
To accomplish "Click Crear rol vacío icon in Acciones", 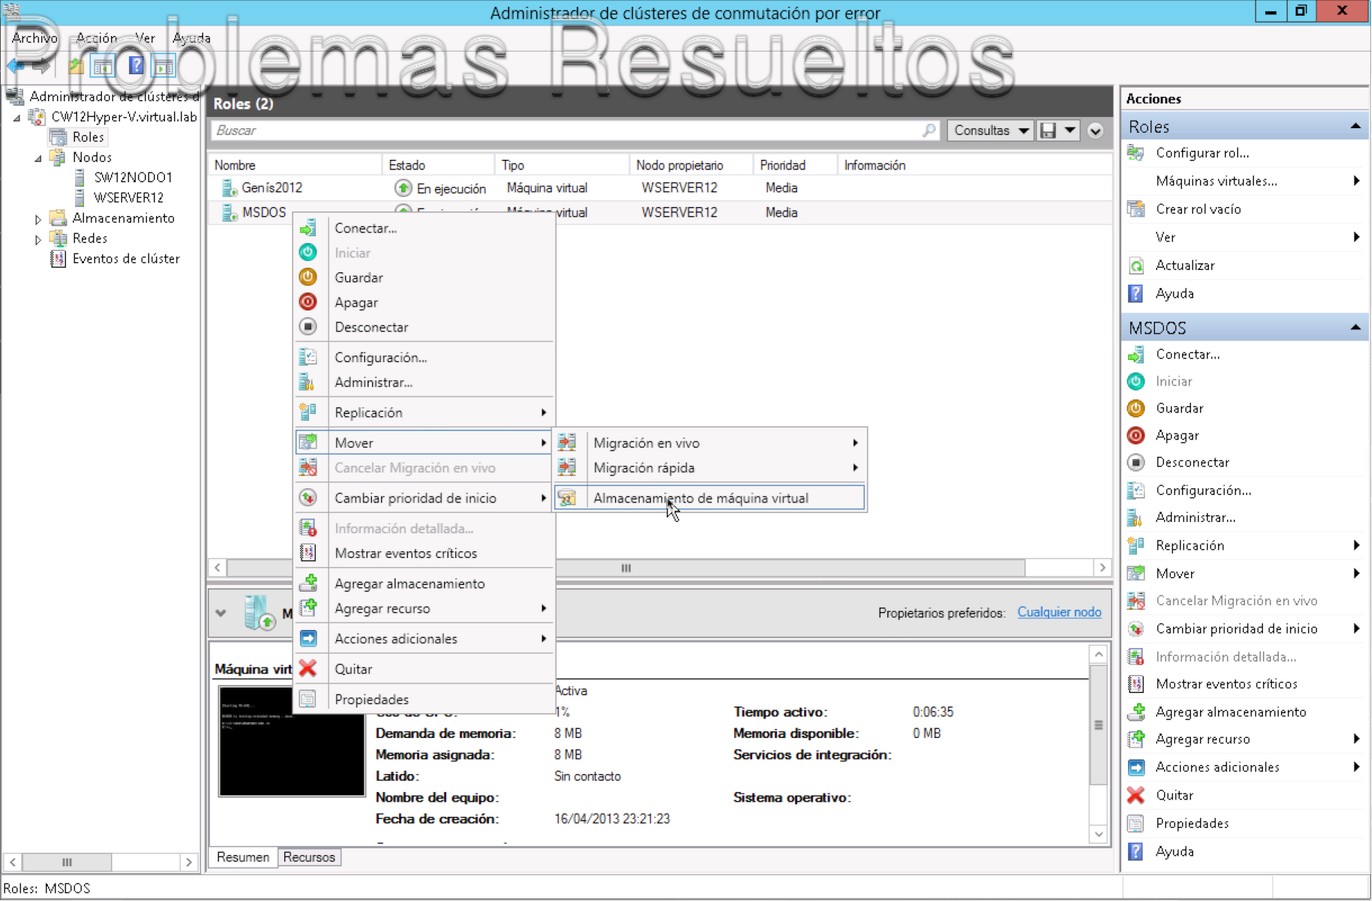I will pos(1135,209).
